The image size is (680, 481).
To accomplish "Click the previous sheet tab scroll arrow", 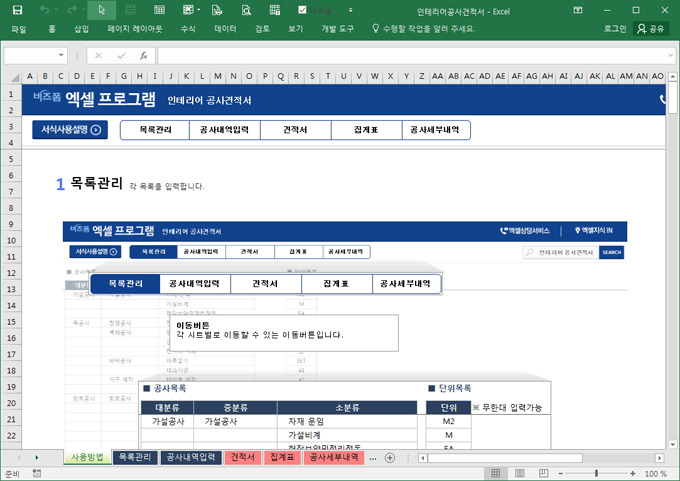I will (x=19, y=458).
